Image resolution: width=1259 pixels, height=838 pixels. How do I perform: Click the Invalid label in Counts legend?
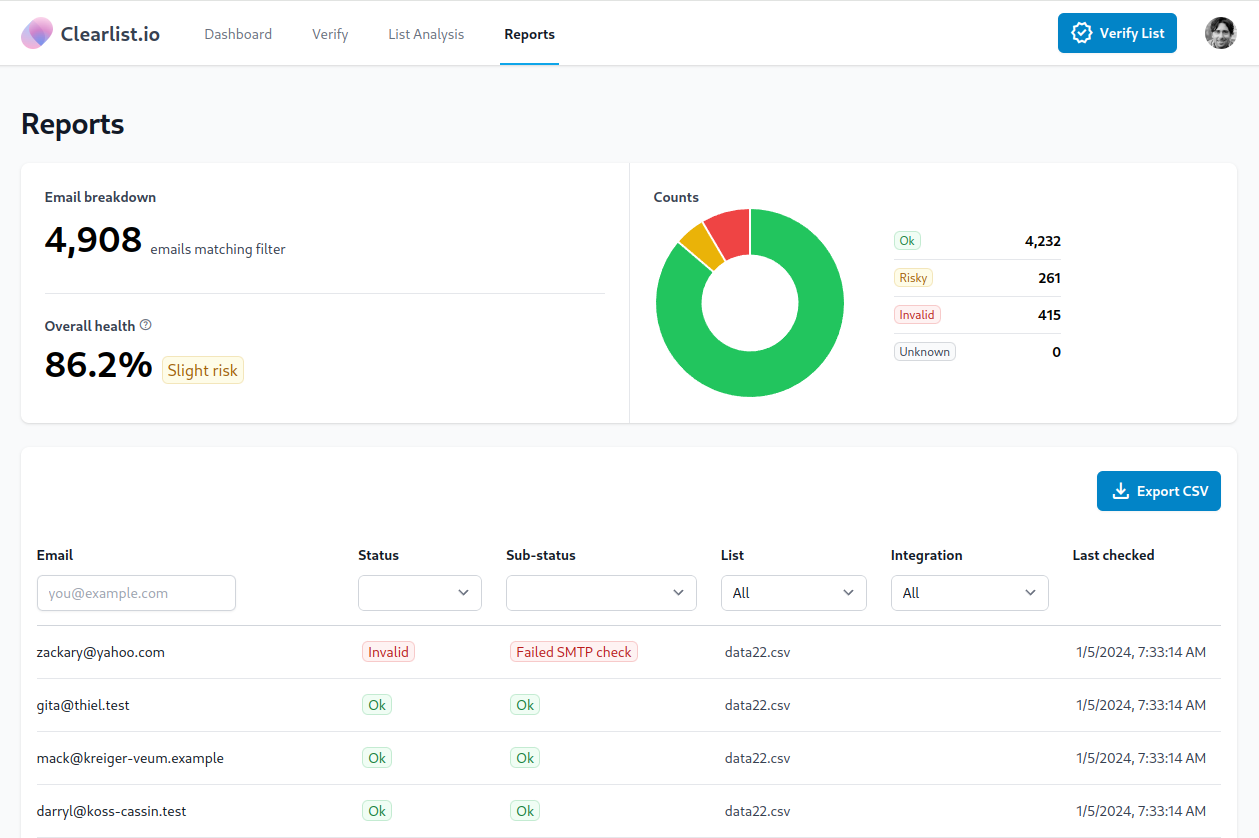click(916, 315)
